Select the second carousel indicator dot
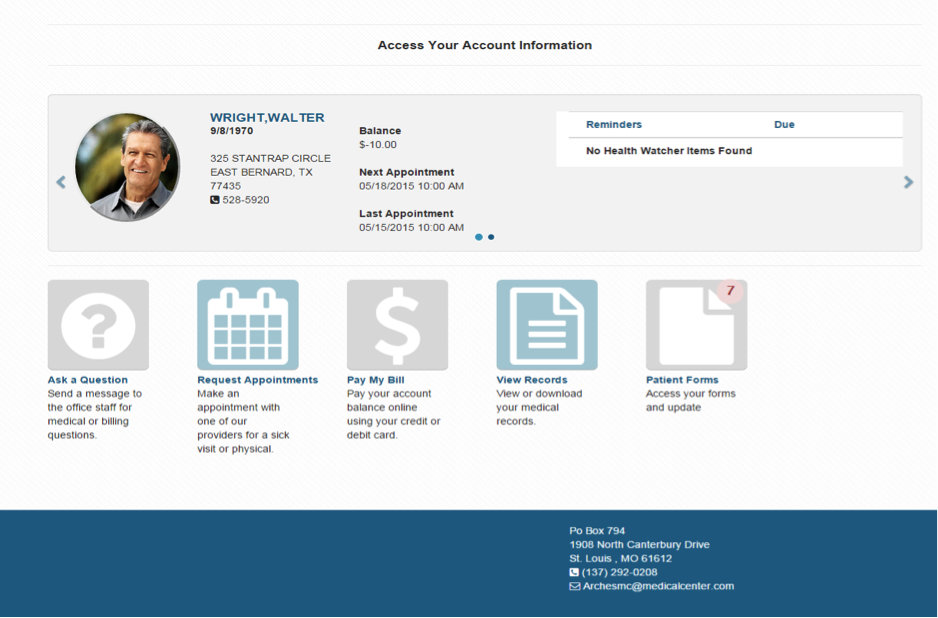Image resolution: width=938 pixels, height=618 pixels. (491, 237)
